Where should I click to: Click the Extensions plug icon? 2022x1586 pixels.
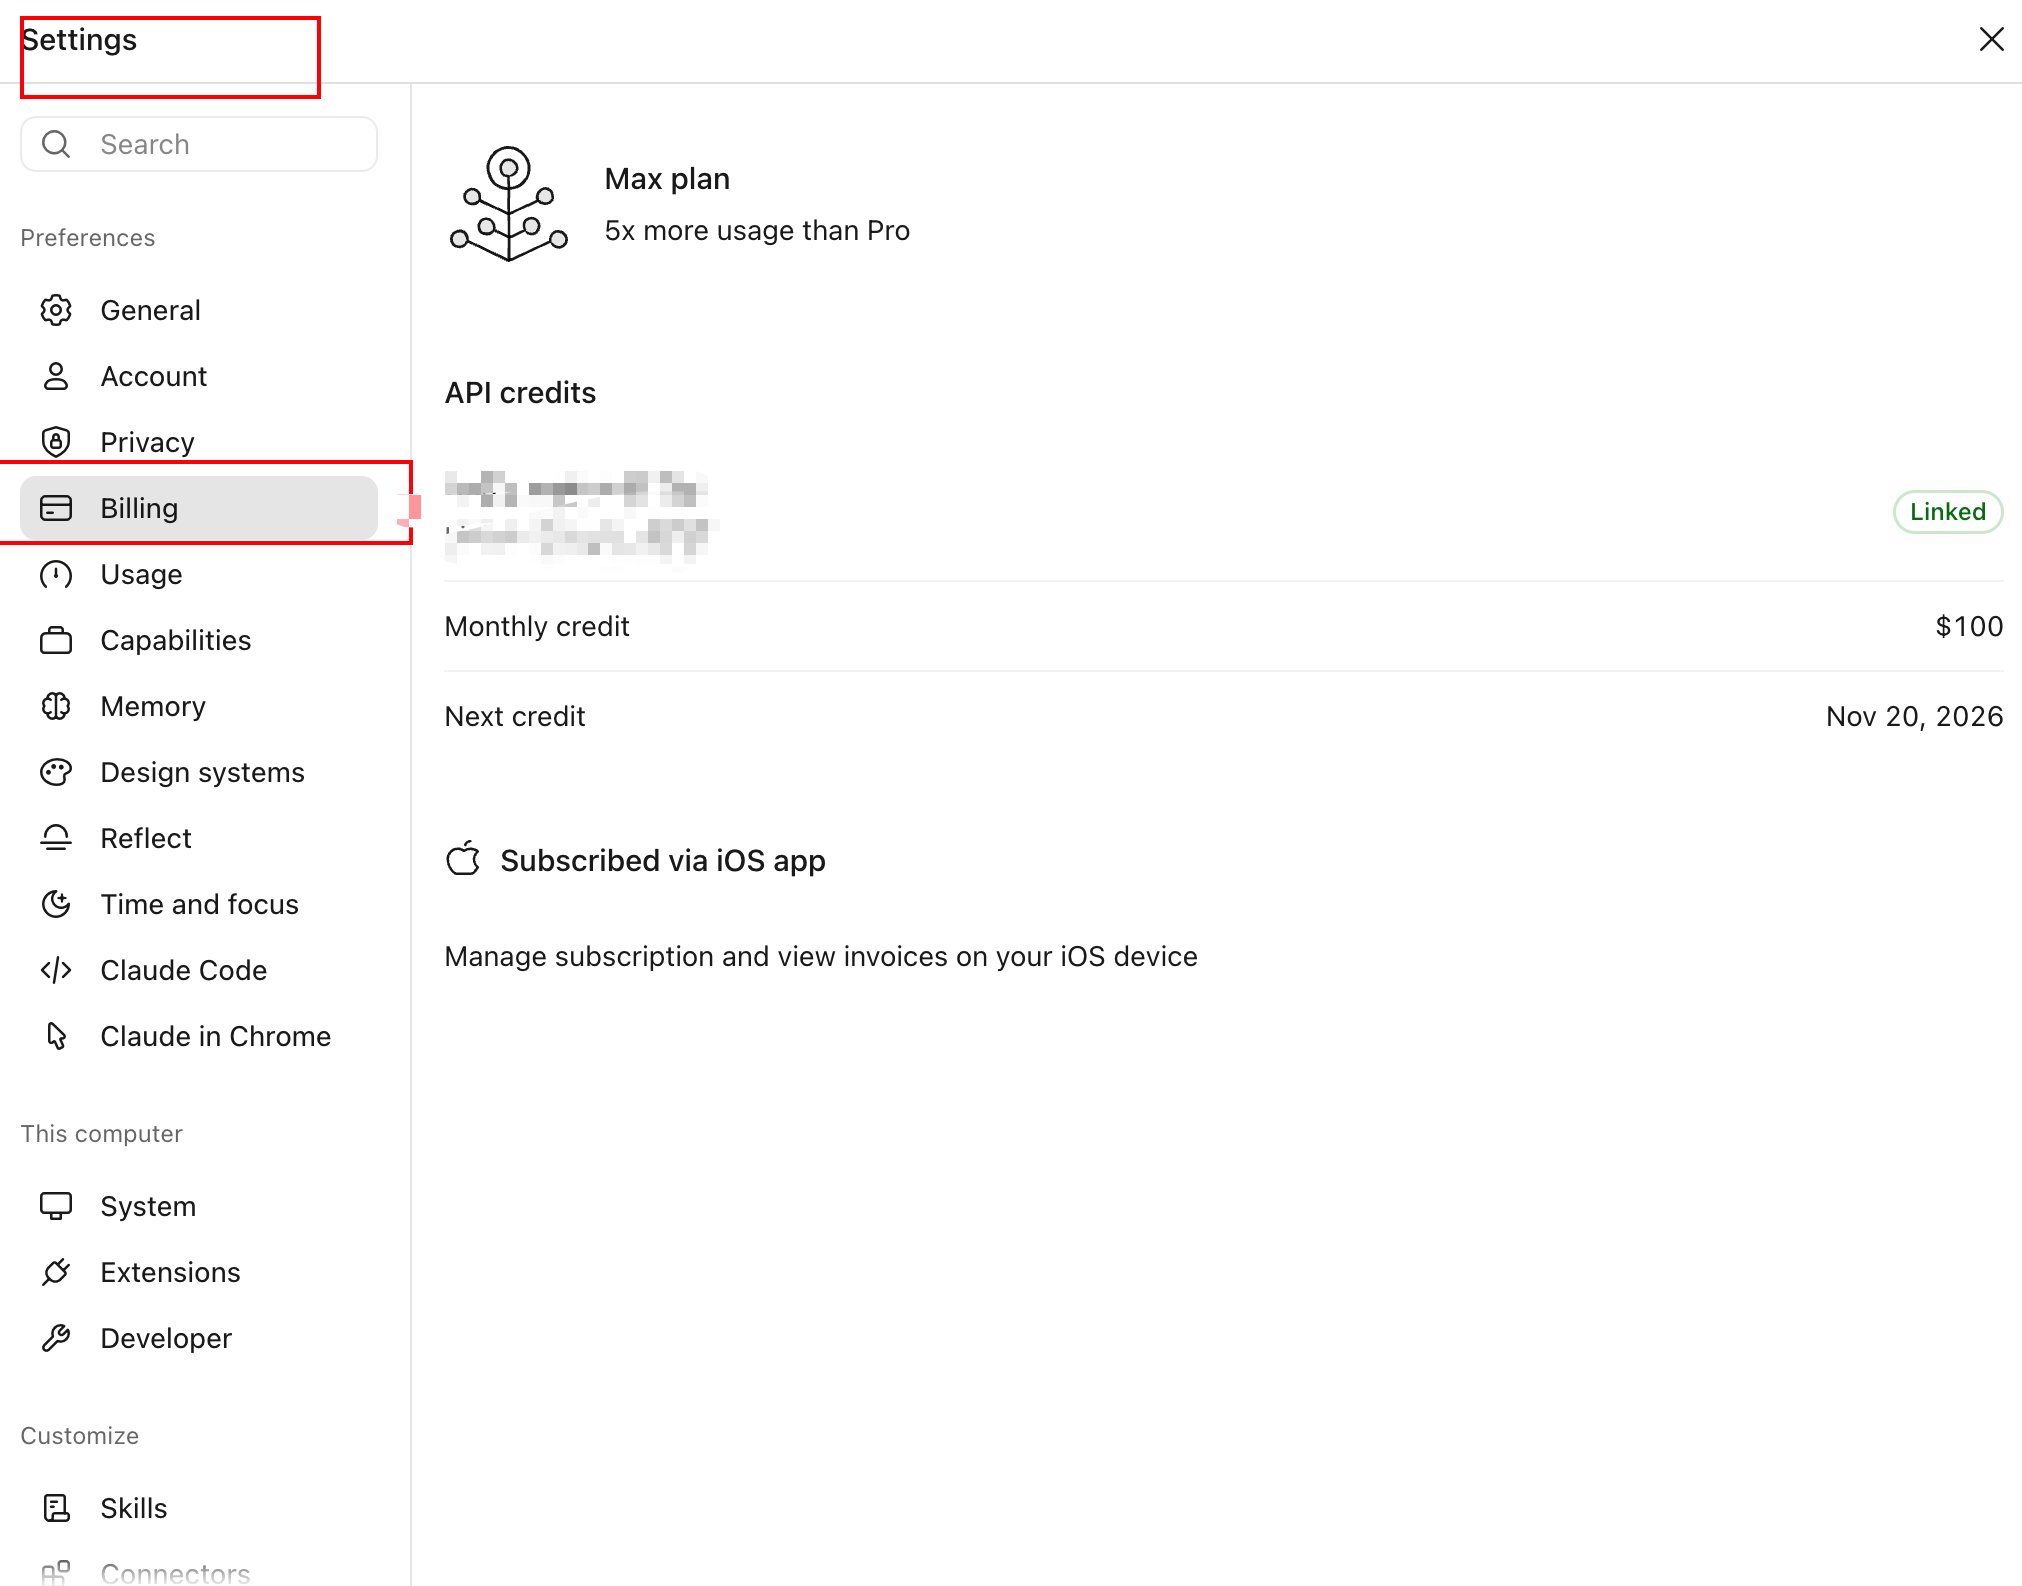click(x=56, y=1272)
